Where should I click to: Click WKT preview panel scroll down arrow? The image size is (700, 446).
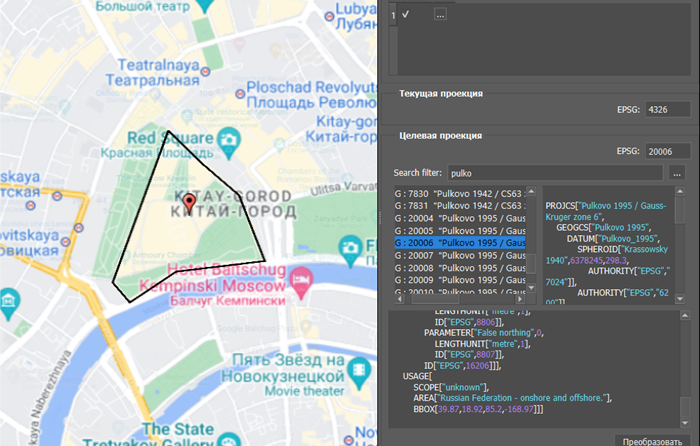click(x=680, y=299)
